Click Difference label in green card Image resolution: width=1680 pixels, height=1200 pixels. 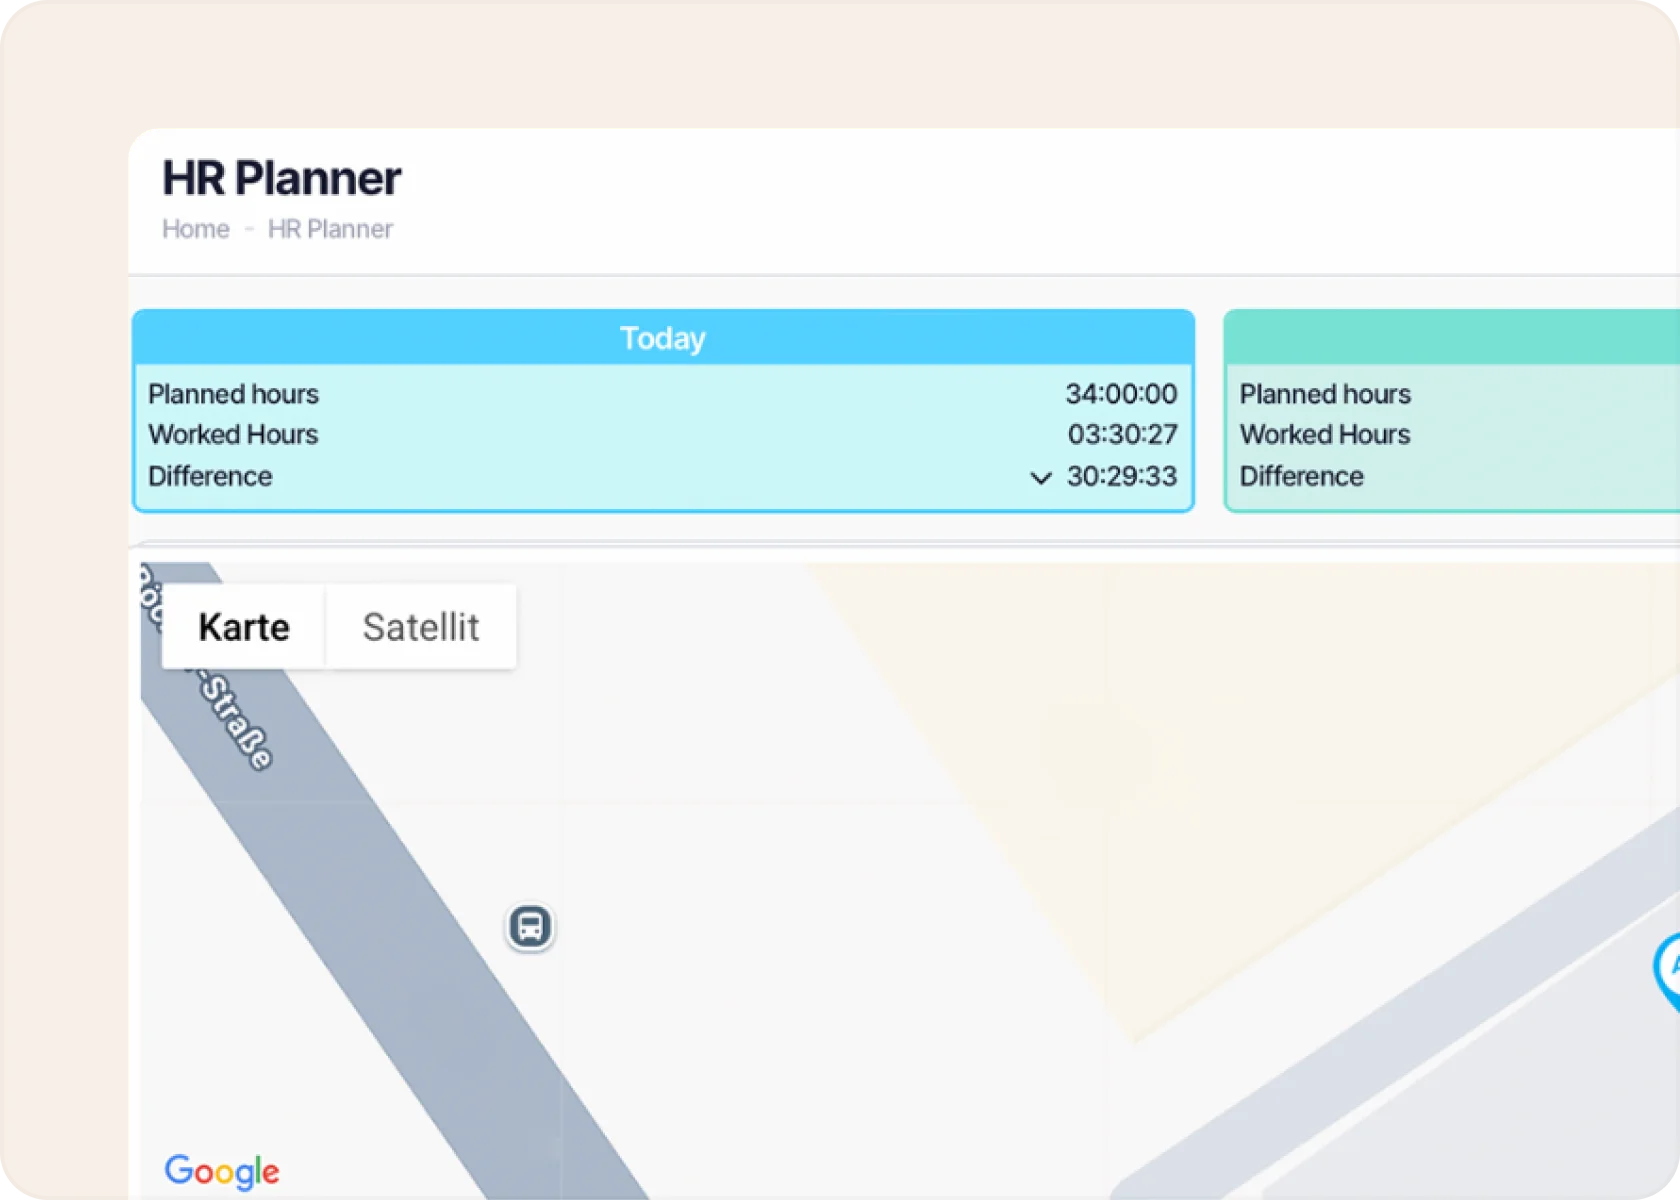[1302, 476]
